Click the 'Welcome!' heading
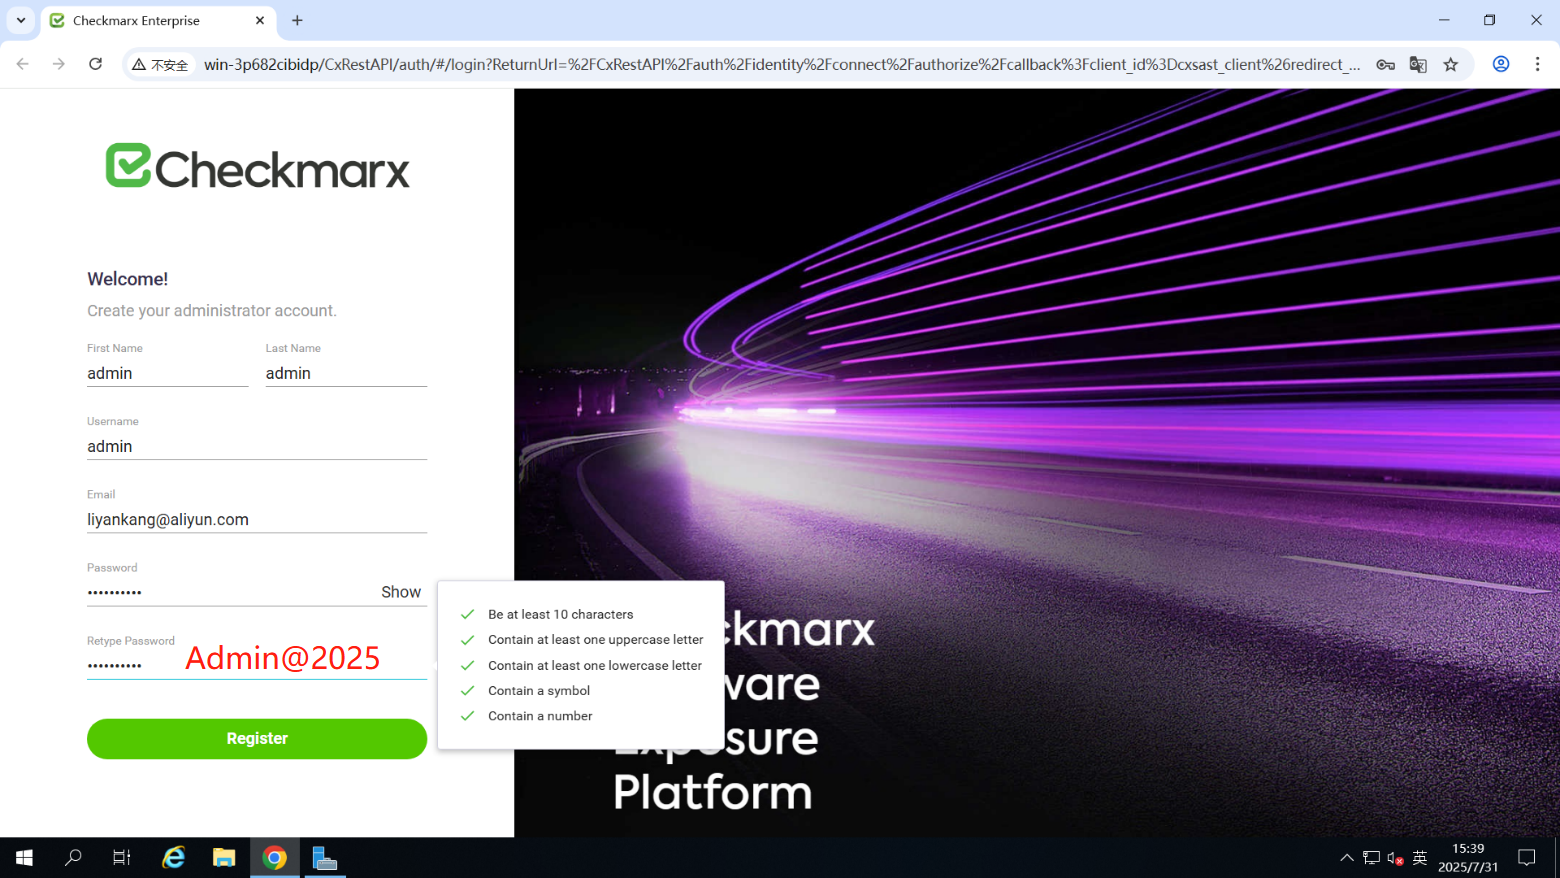 pyautogui.click(x=127, y=279)
